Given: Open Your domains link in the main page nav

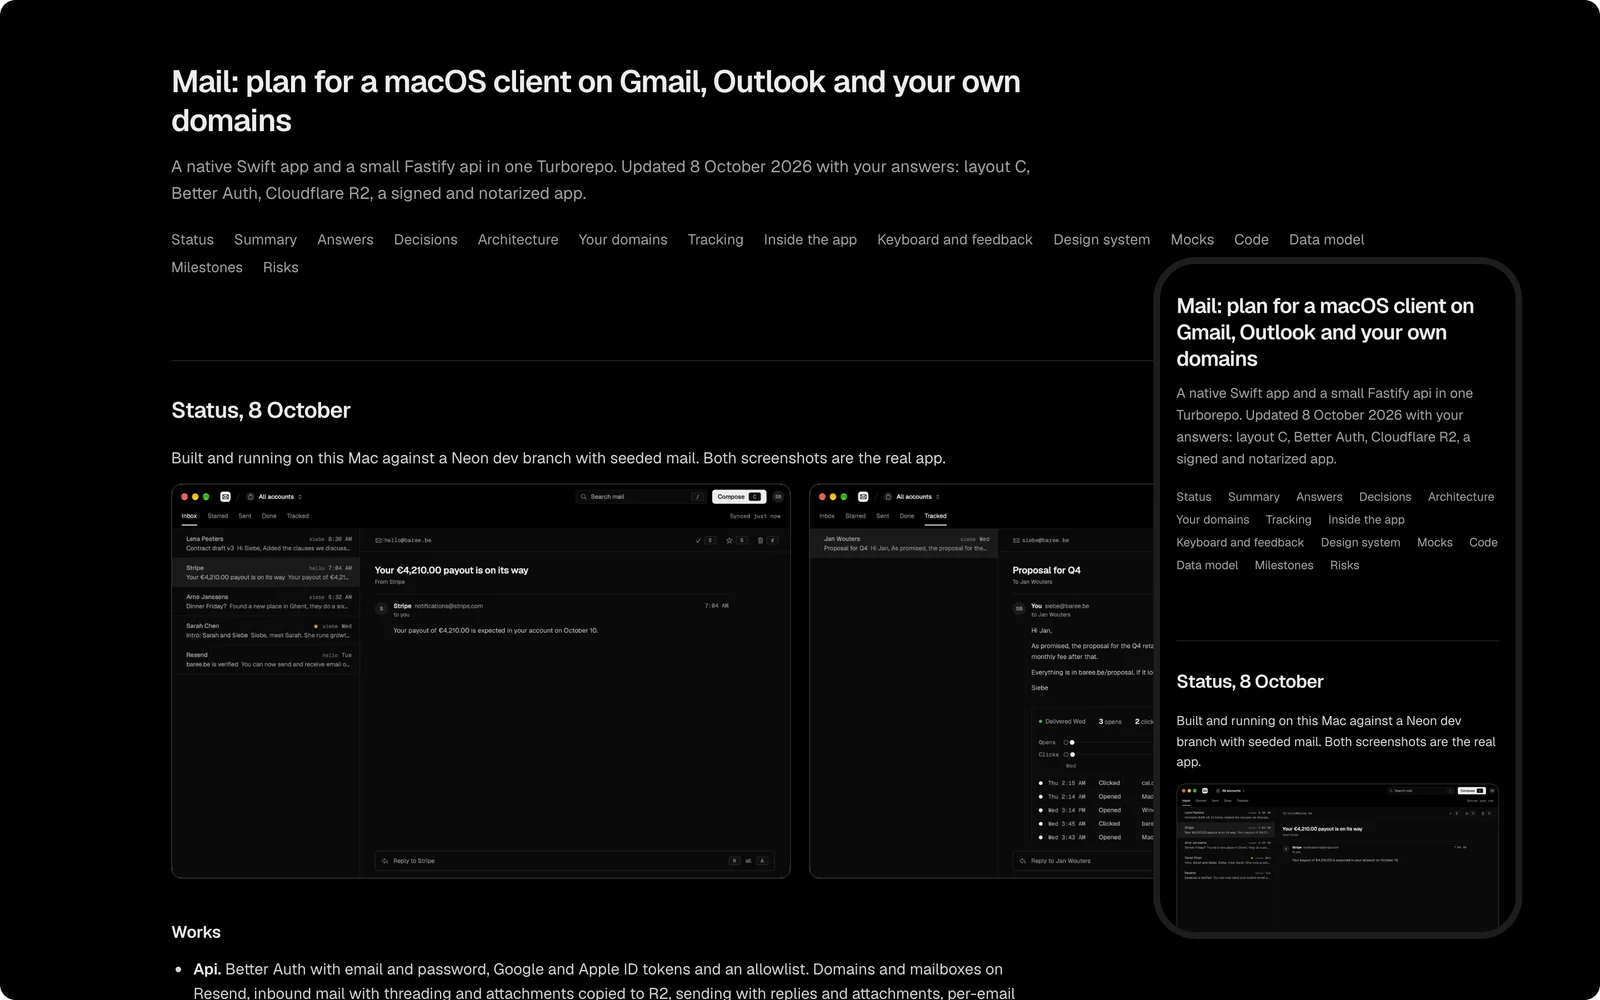Looking at the screenshot, I should coord(623,240).
